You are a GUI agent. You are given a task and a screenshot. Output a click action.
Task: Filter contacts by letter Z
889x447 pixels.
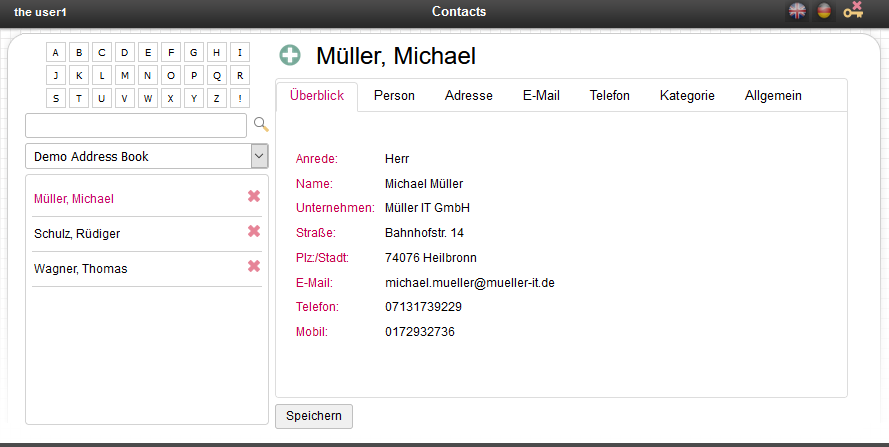tap(217, 98)
